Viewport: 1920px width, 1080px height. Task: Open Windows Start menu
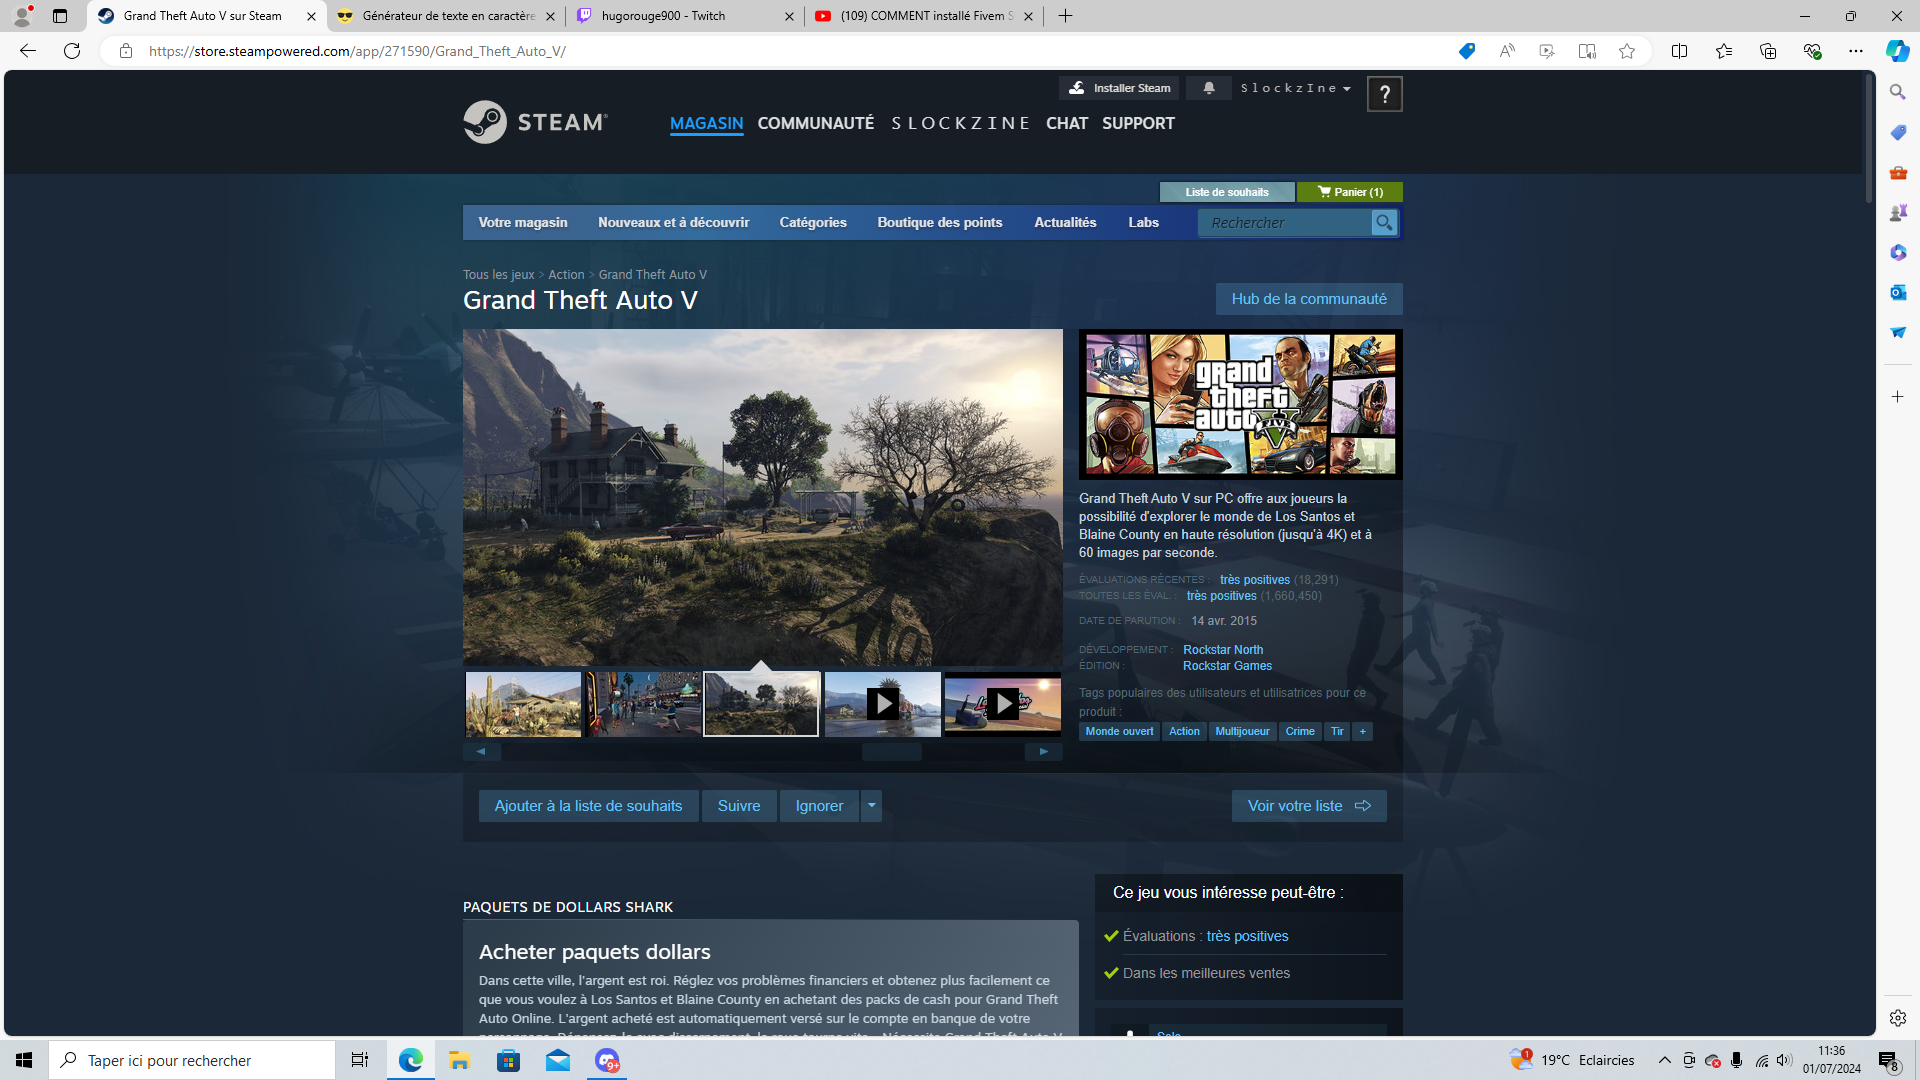click(x=24, y=1060)
